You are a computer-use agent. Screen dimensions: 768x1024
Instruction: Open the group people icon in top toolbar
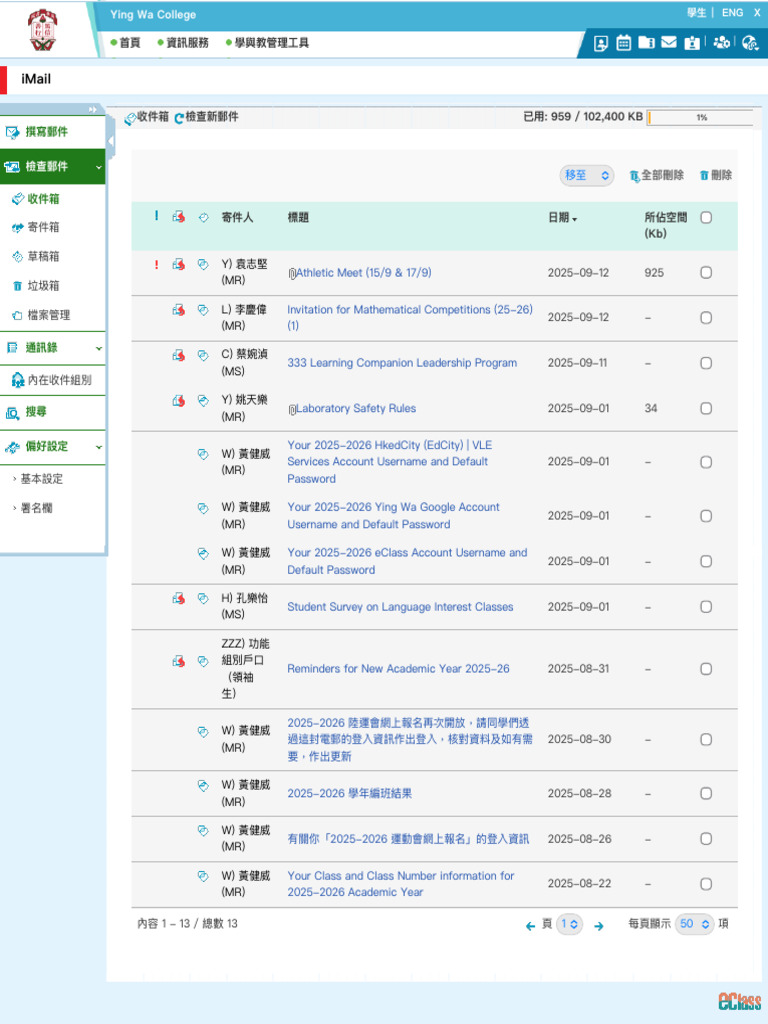click(x=722, y=42)
